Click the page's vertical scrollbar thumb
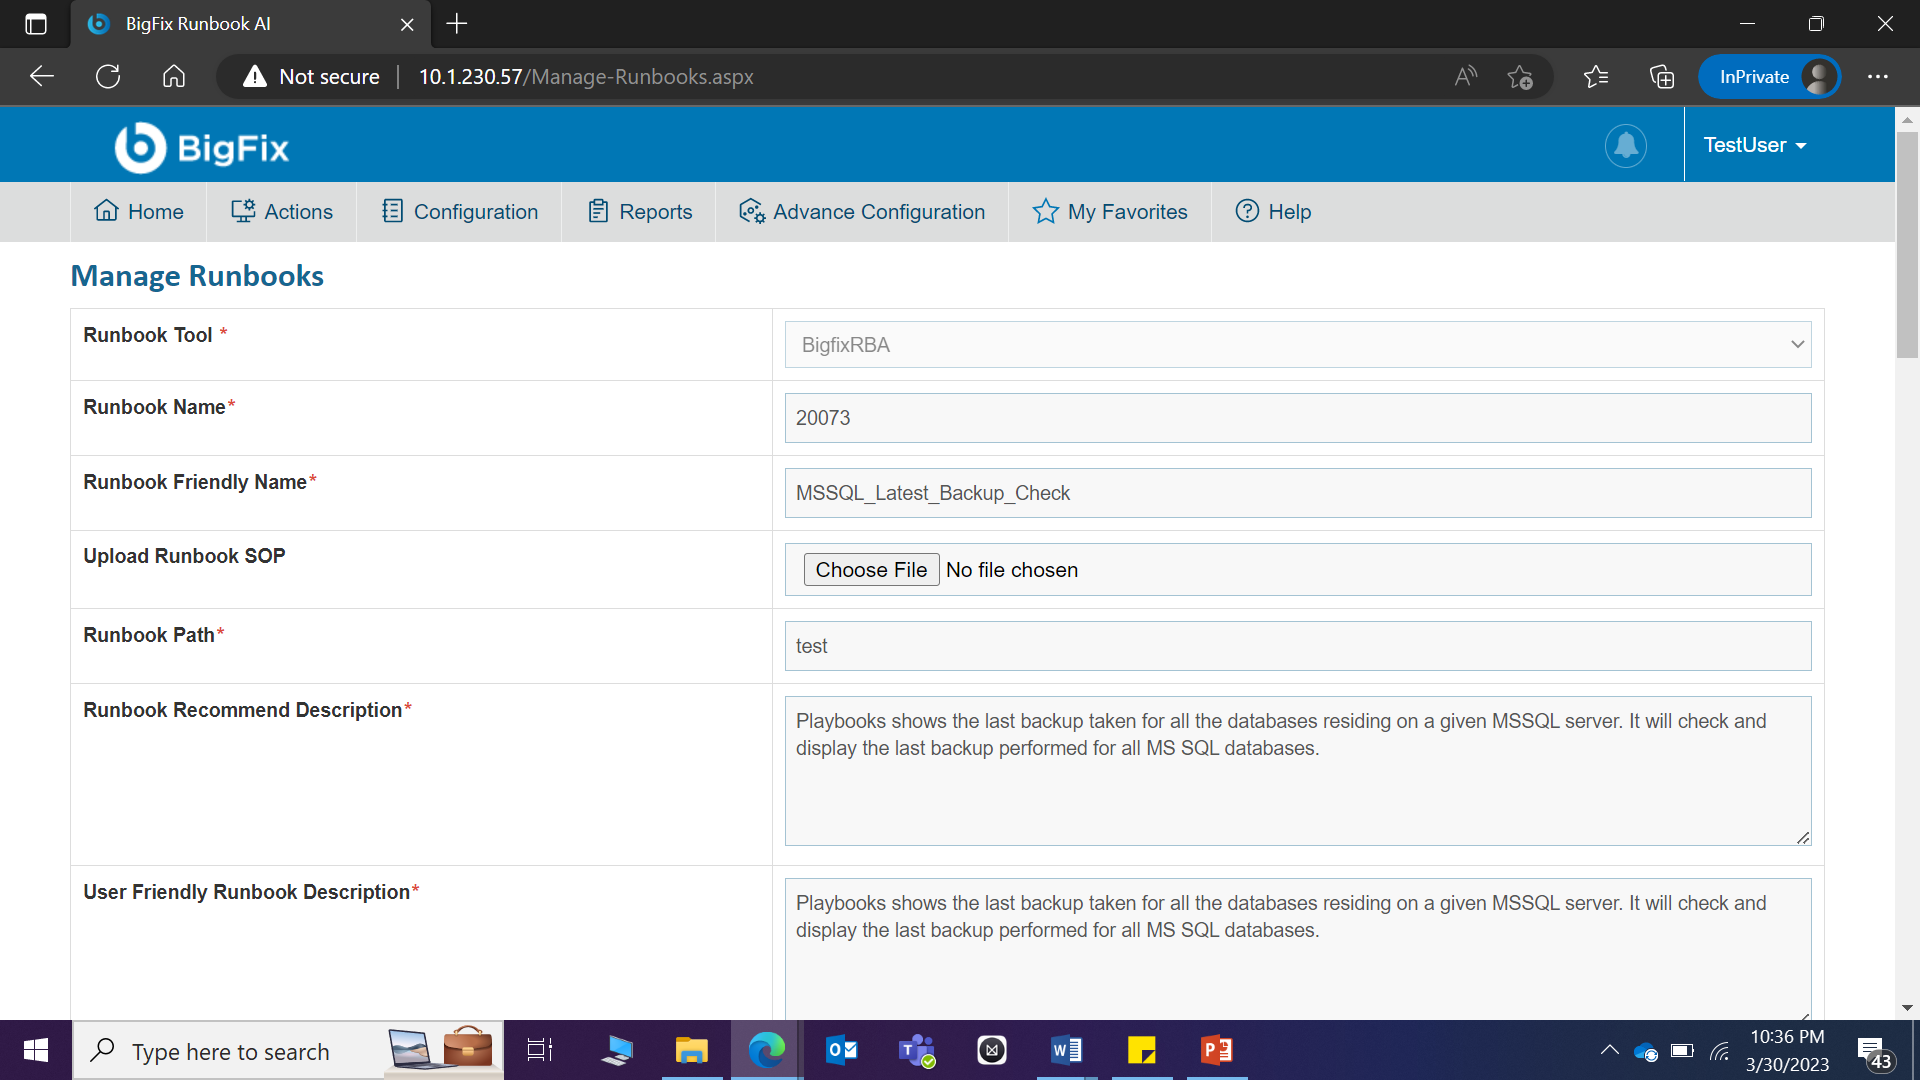Screen dimensions: 1920x1080 click(1907, 245)
